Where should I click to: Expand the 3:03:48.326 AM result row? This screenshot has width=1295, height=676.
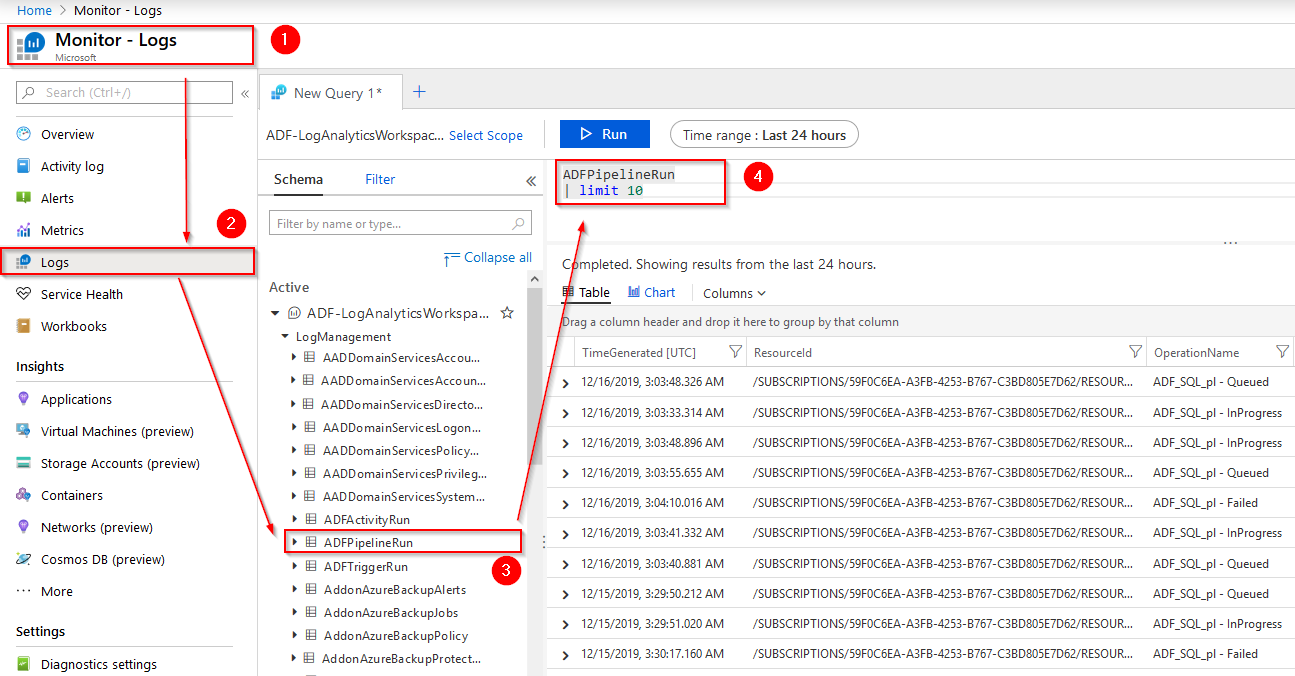pos(565,383)
